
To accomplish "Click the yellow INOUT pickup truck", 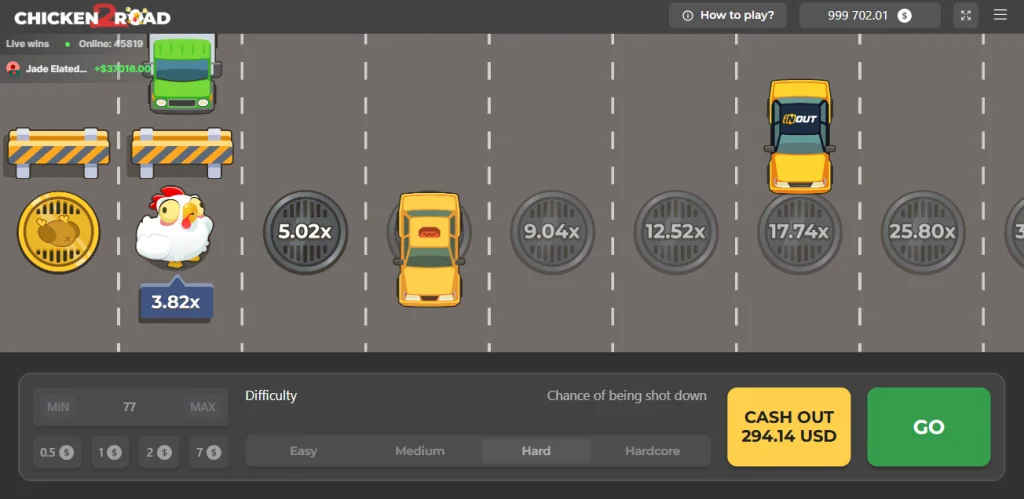I will point(799,137).
